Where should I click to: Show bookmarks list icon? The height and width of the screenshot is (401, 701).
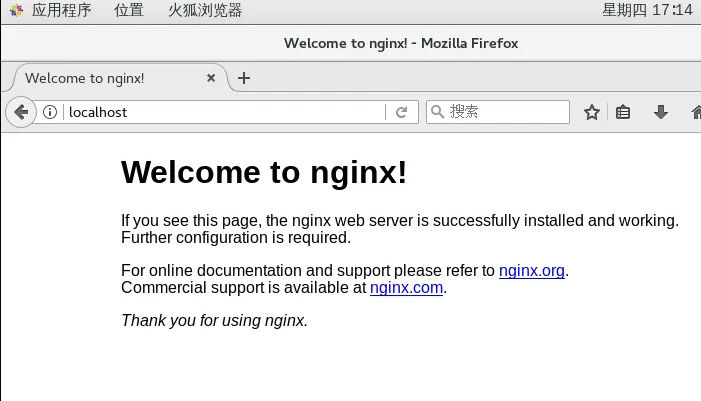coord(623,112)
